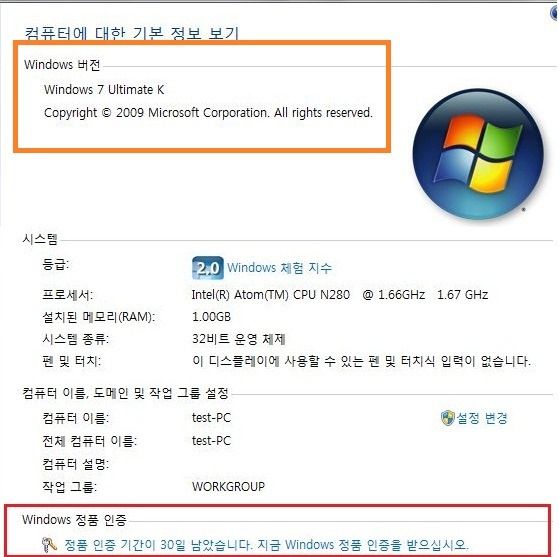Screen dimensions: 559x557
Task: Open the 정품 인증 30일 activation link
Action: [x=266, y=545]
